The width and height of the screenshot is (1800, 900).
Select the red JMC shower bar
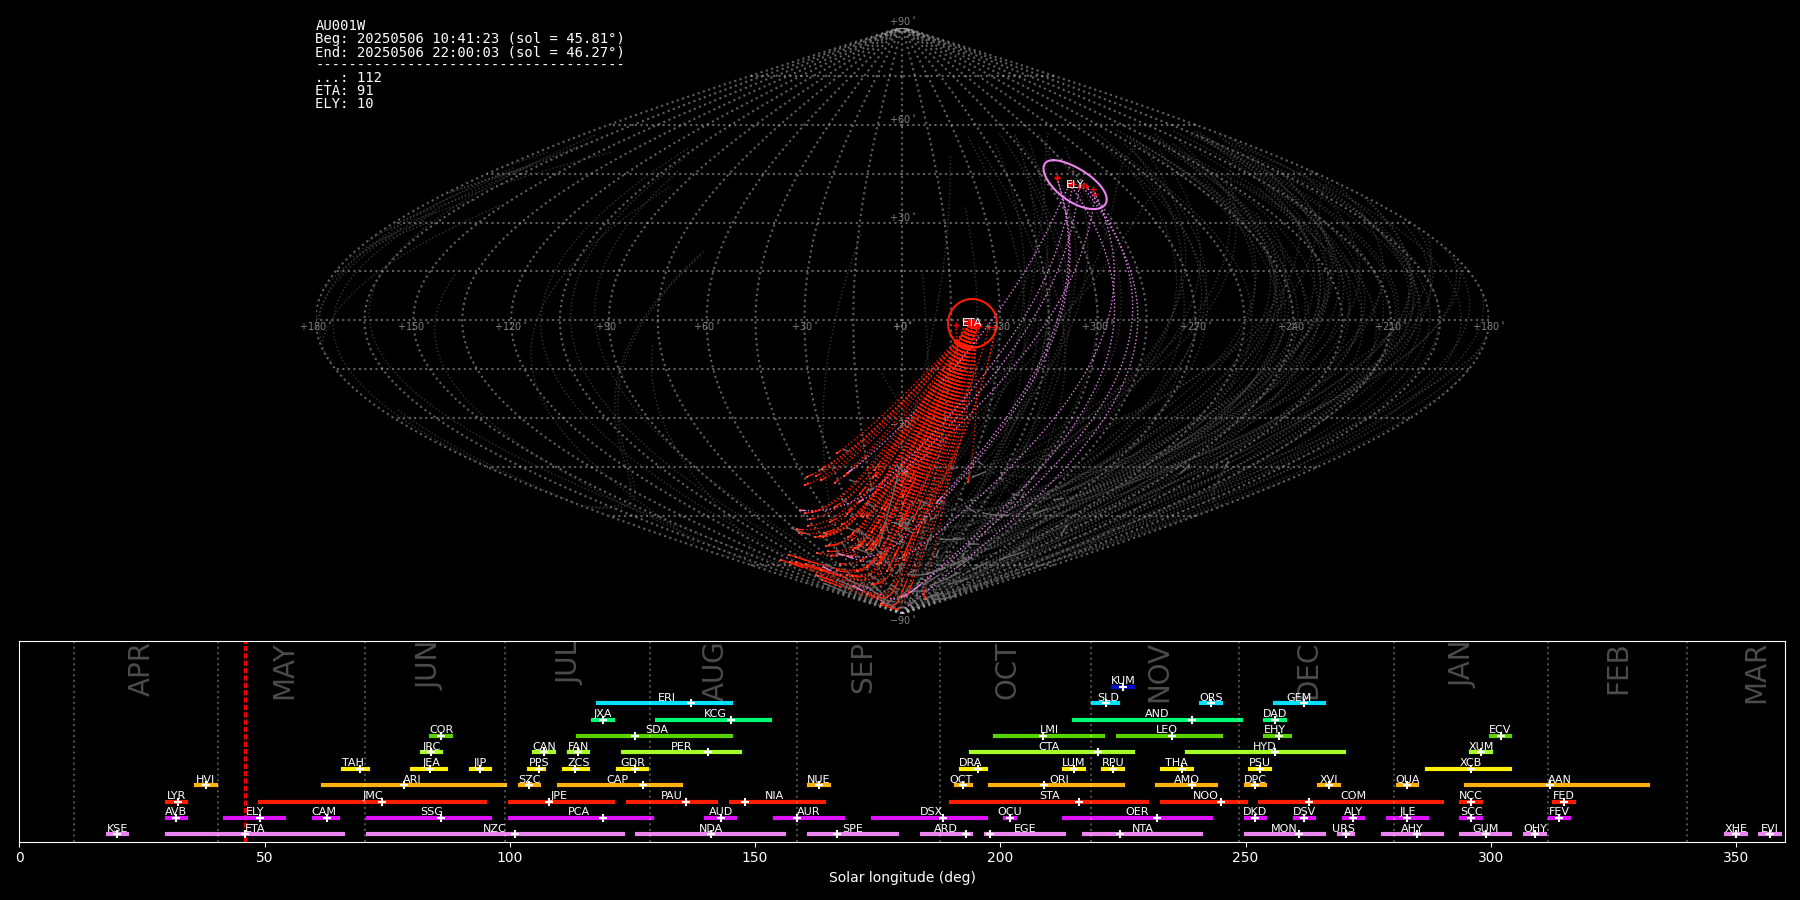(372, 801)
